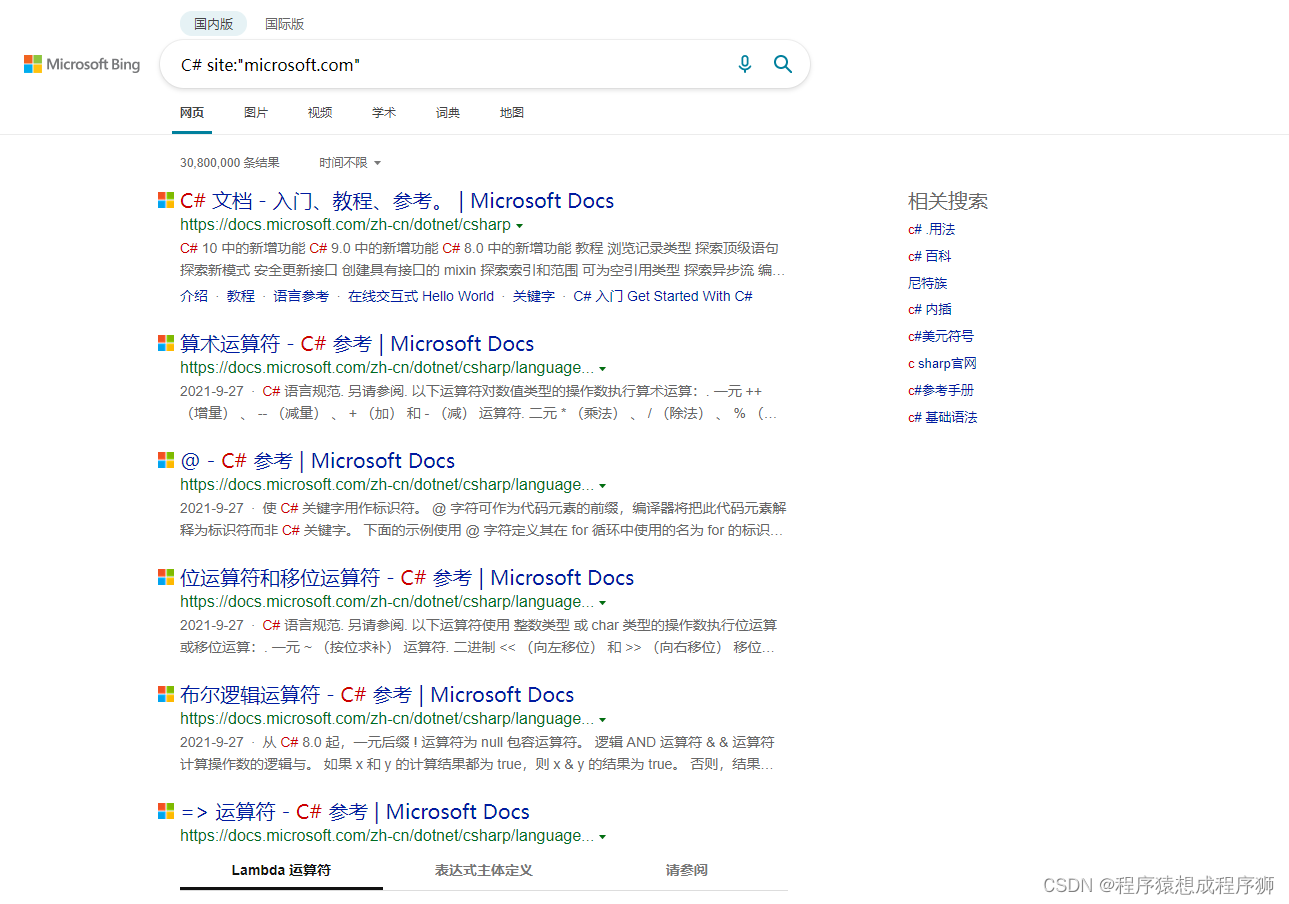Viewport: 1289px width, 904px height.
Task: Click C# 入门 Get Started With C# sublink
Action: pos(663,296)
